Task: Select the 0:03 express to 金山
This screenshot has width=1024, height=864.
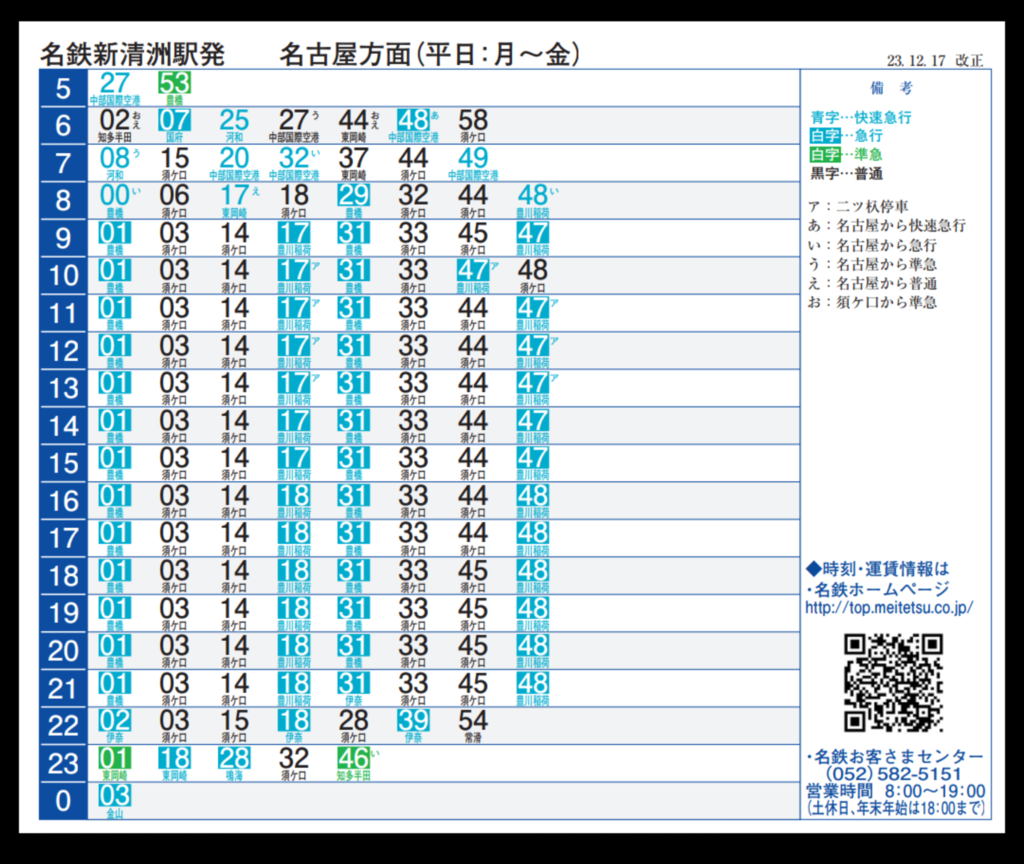Action: [115, 801]
